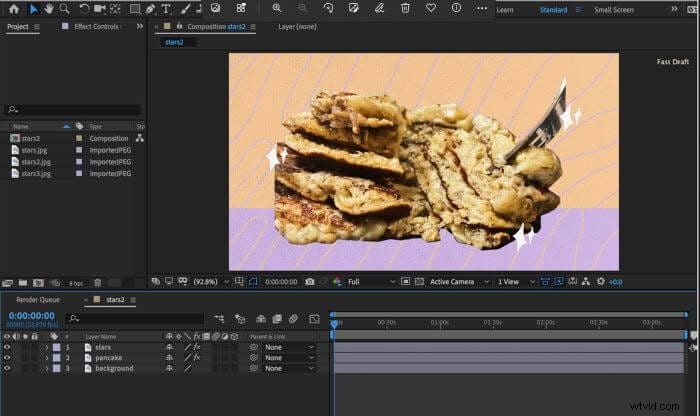Click the 8 bpc color depth button
This screenshot has width=700, height=416.
tap(76, 283)
